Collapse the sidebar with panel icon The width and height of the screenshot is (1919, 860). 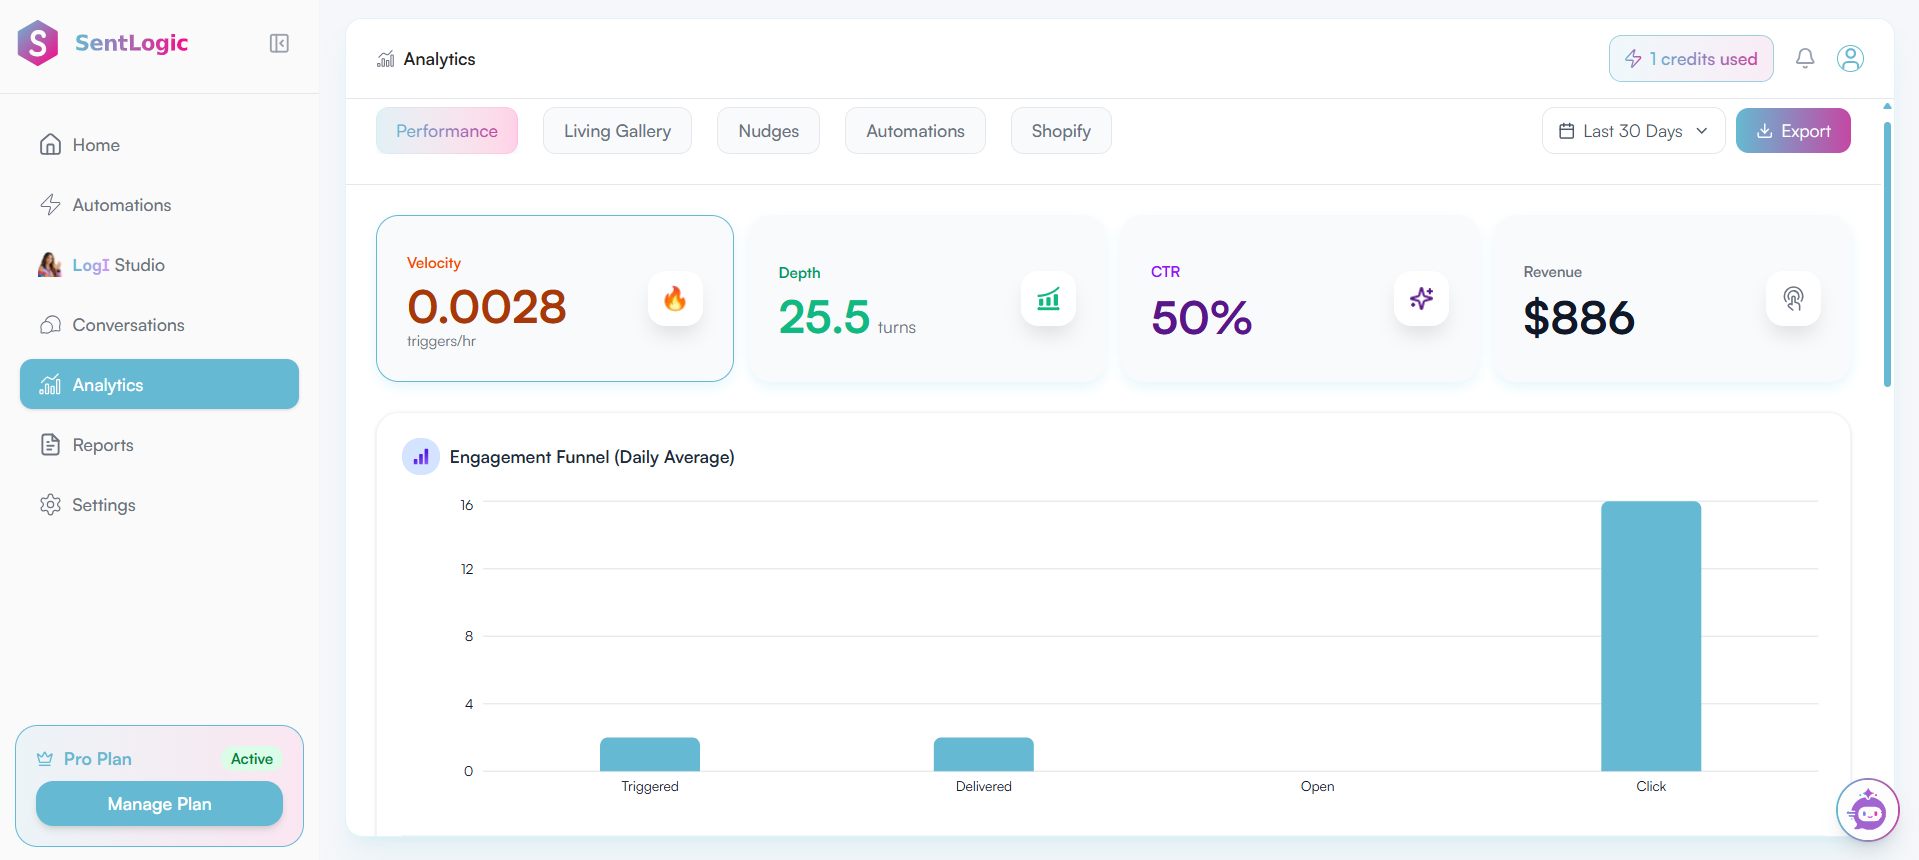coord(279,43)
